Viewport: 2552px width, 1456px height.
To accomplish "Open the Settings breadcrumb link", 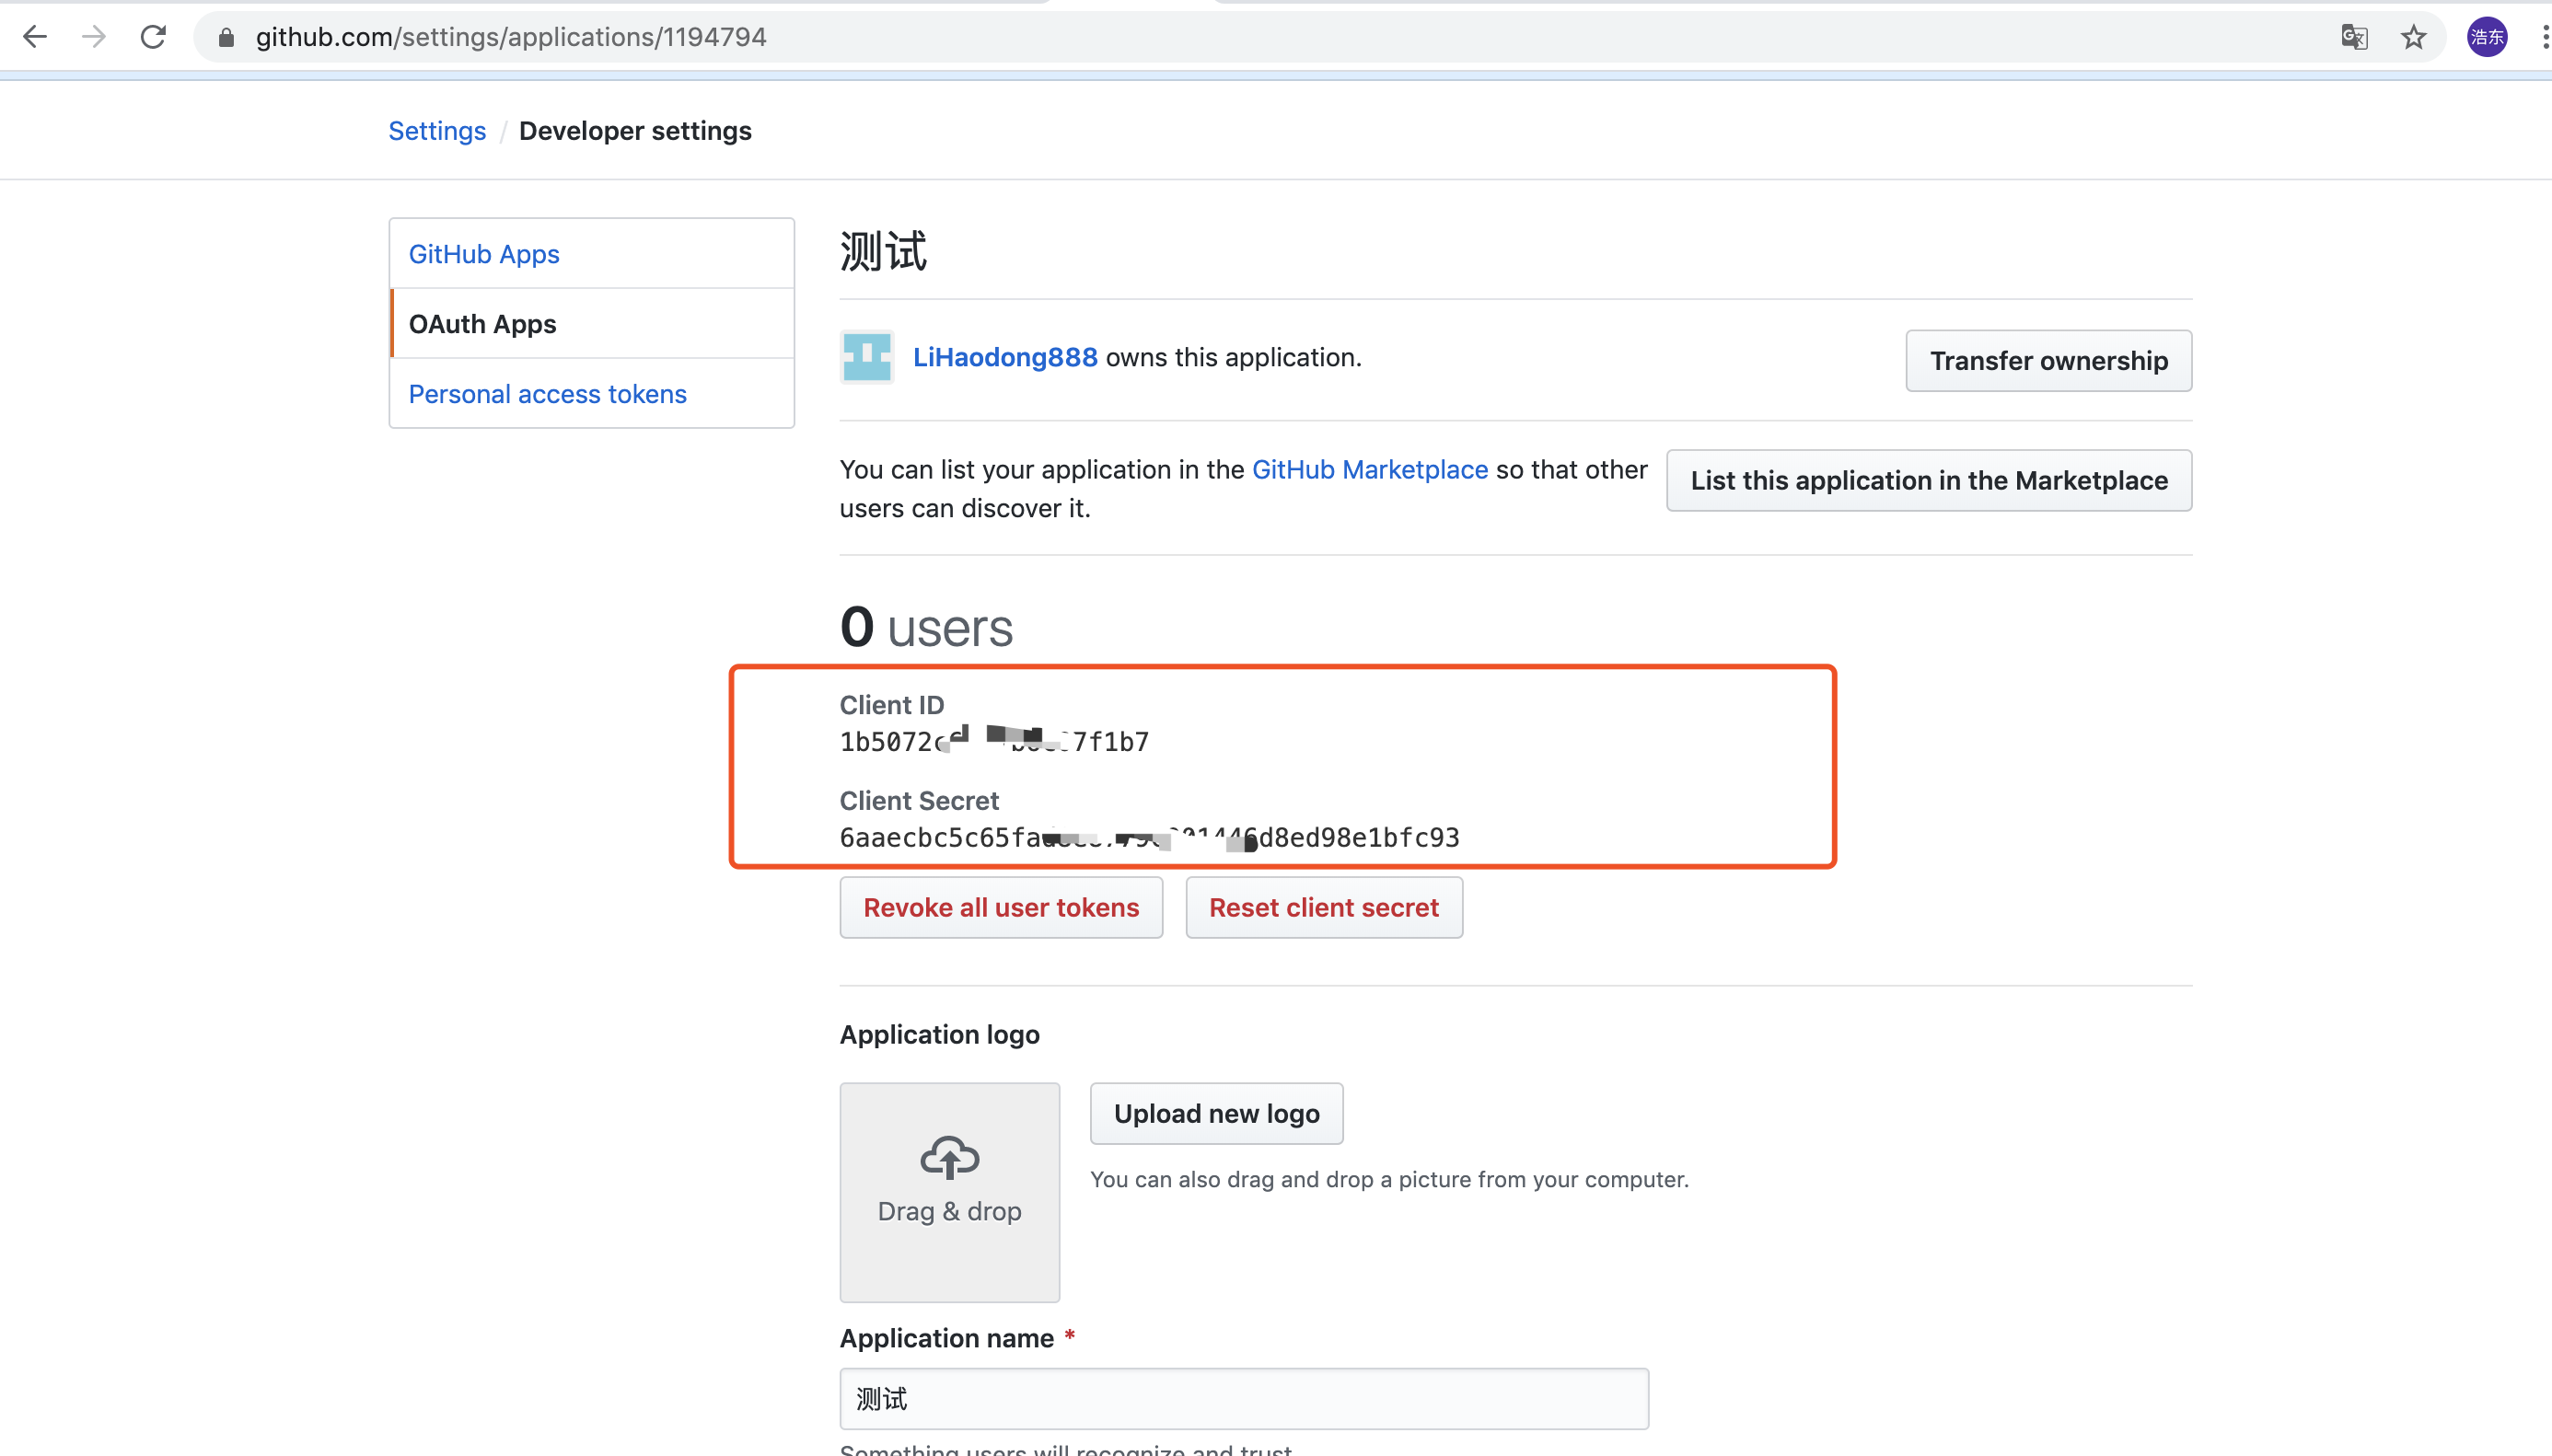I will point(437,131).
